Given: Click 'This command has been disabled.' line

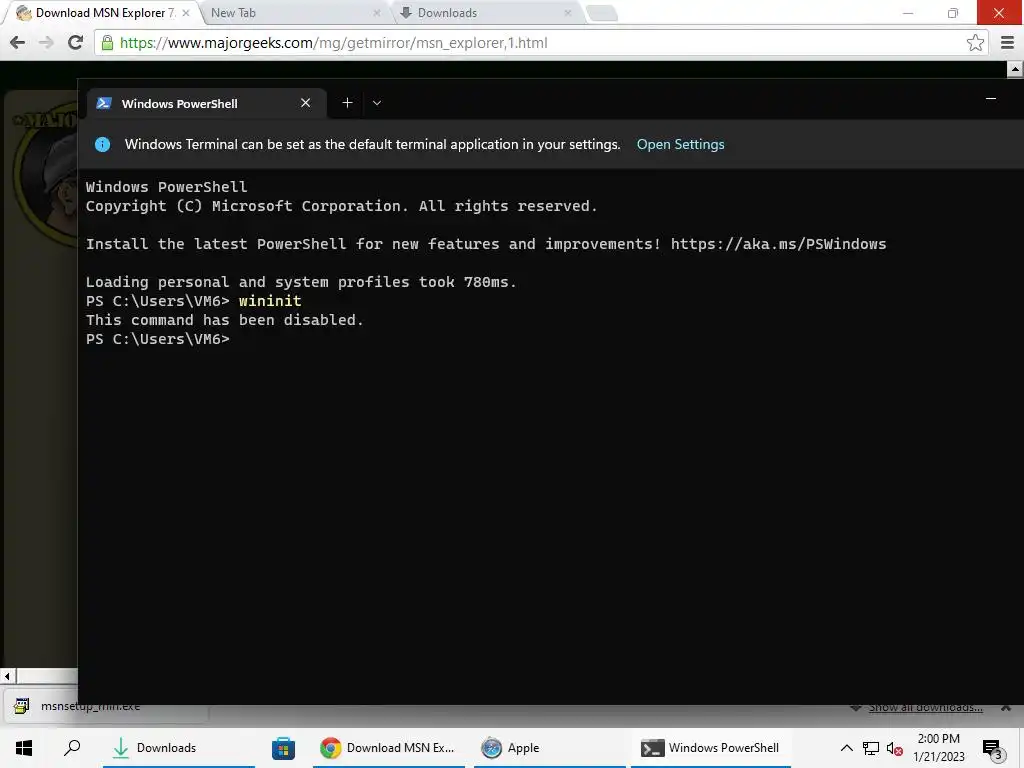Looking at the screenshot, I should click(x=225, y=320).
